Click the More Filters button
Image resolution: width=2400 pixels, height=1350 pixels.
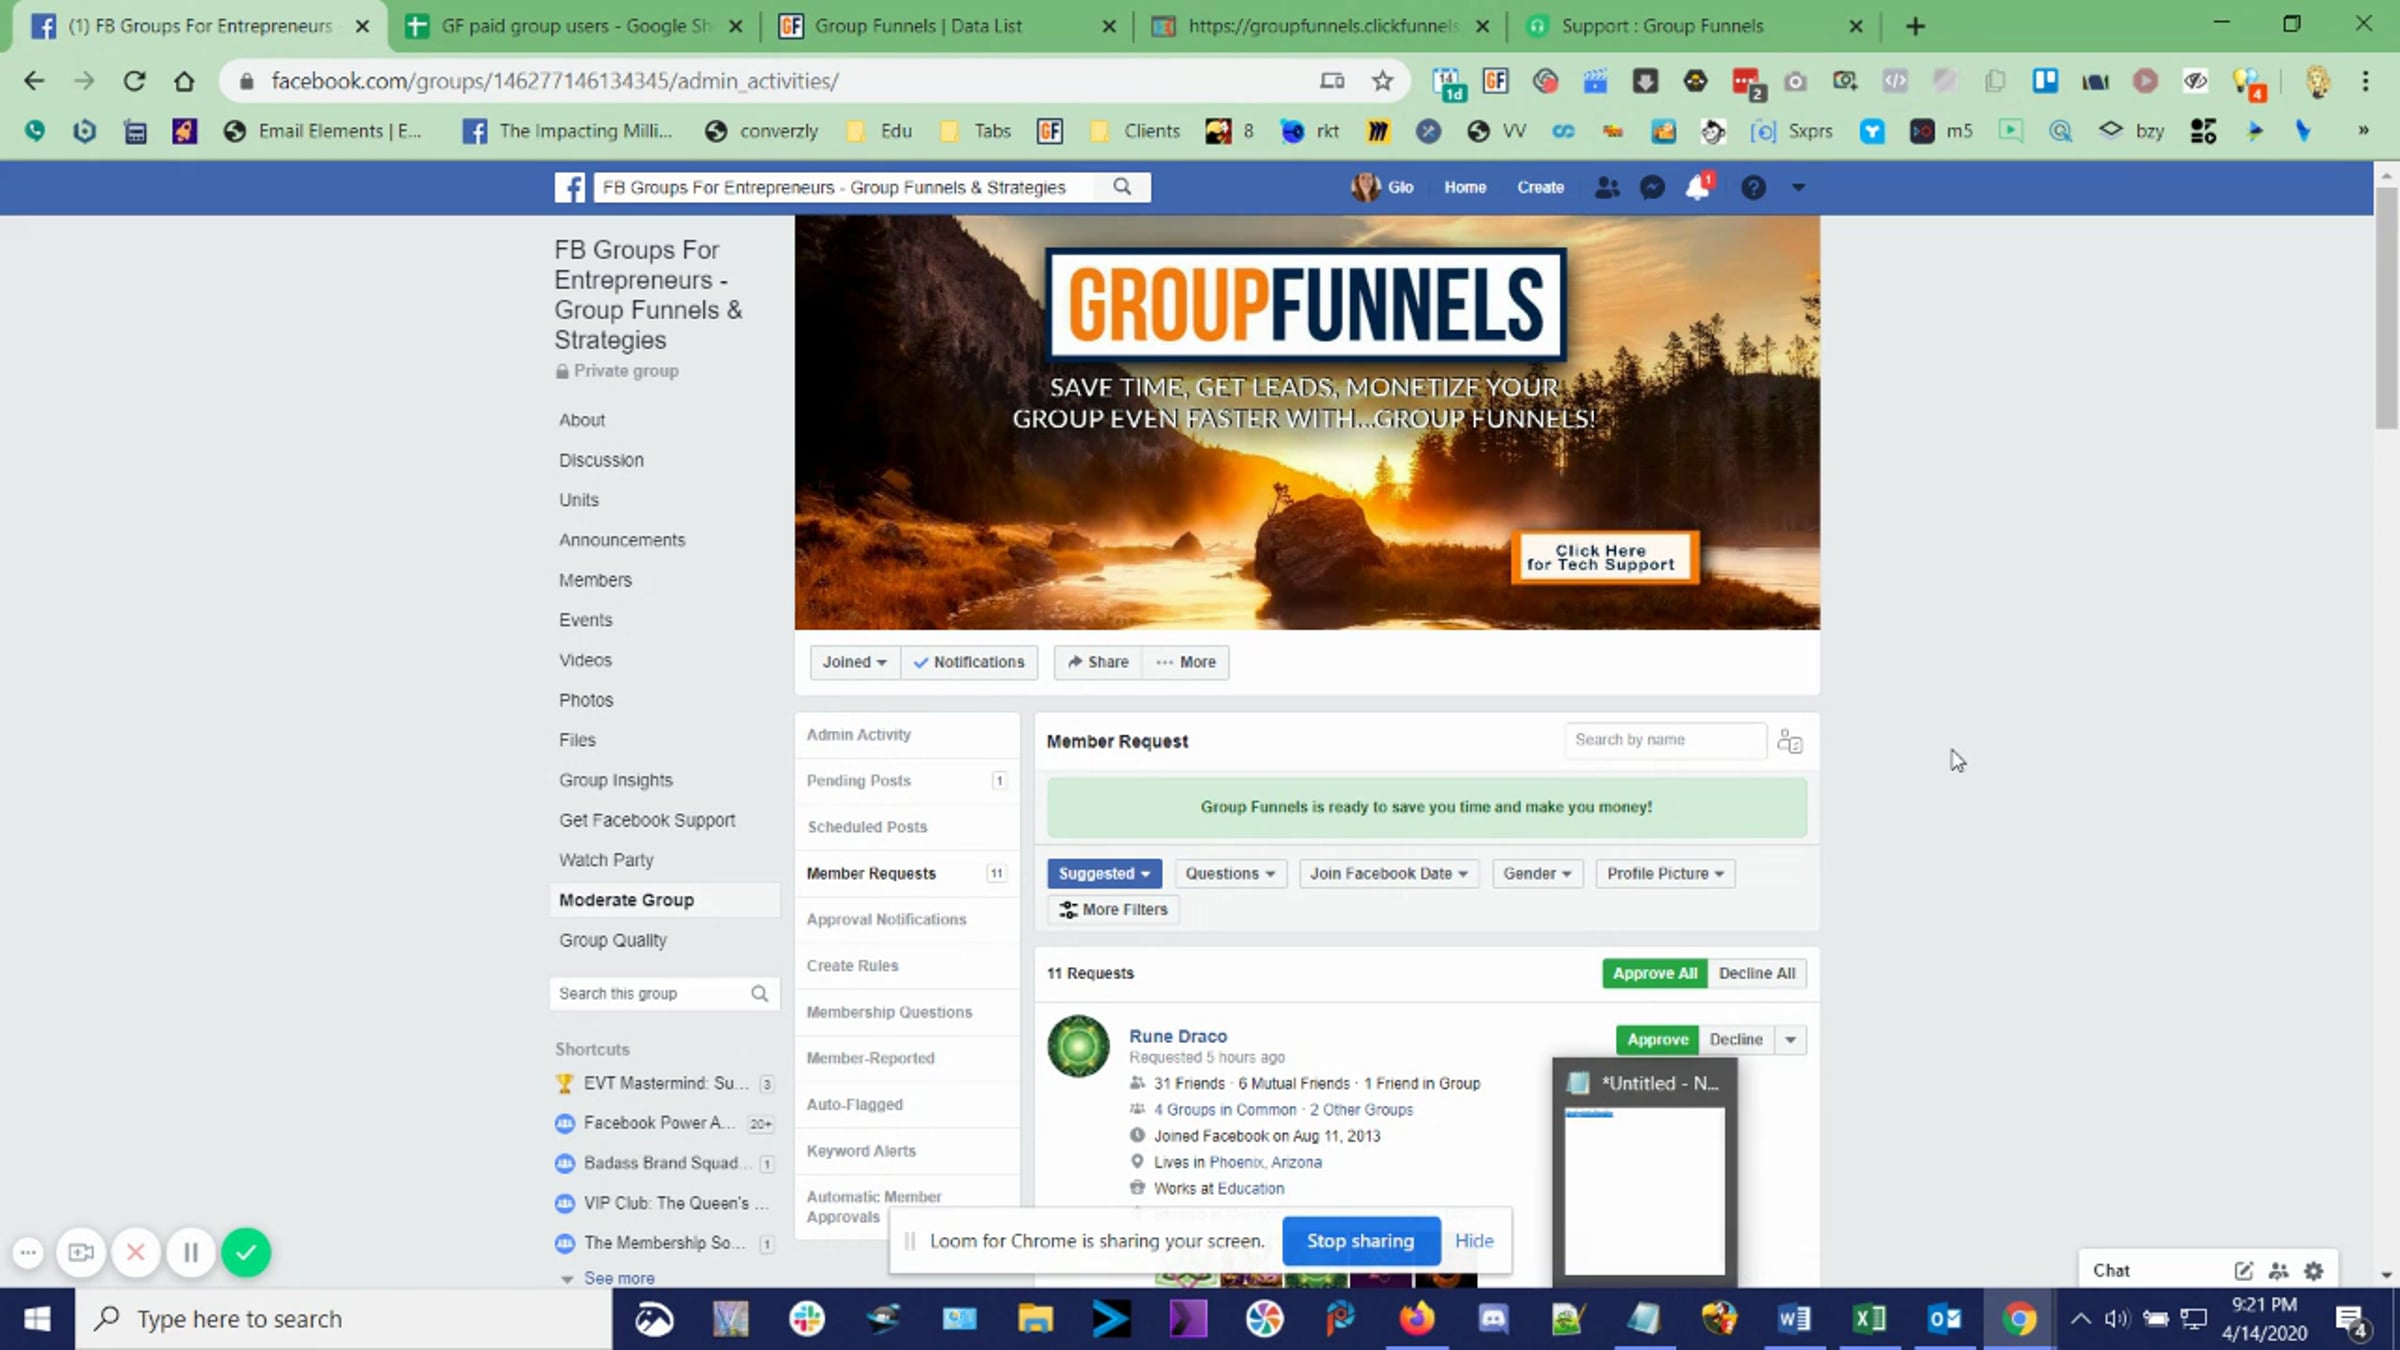coord(1113,909)
